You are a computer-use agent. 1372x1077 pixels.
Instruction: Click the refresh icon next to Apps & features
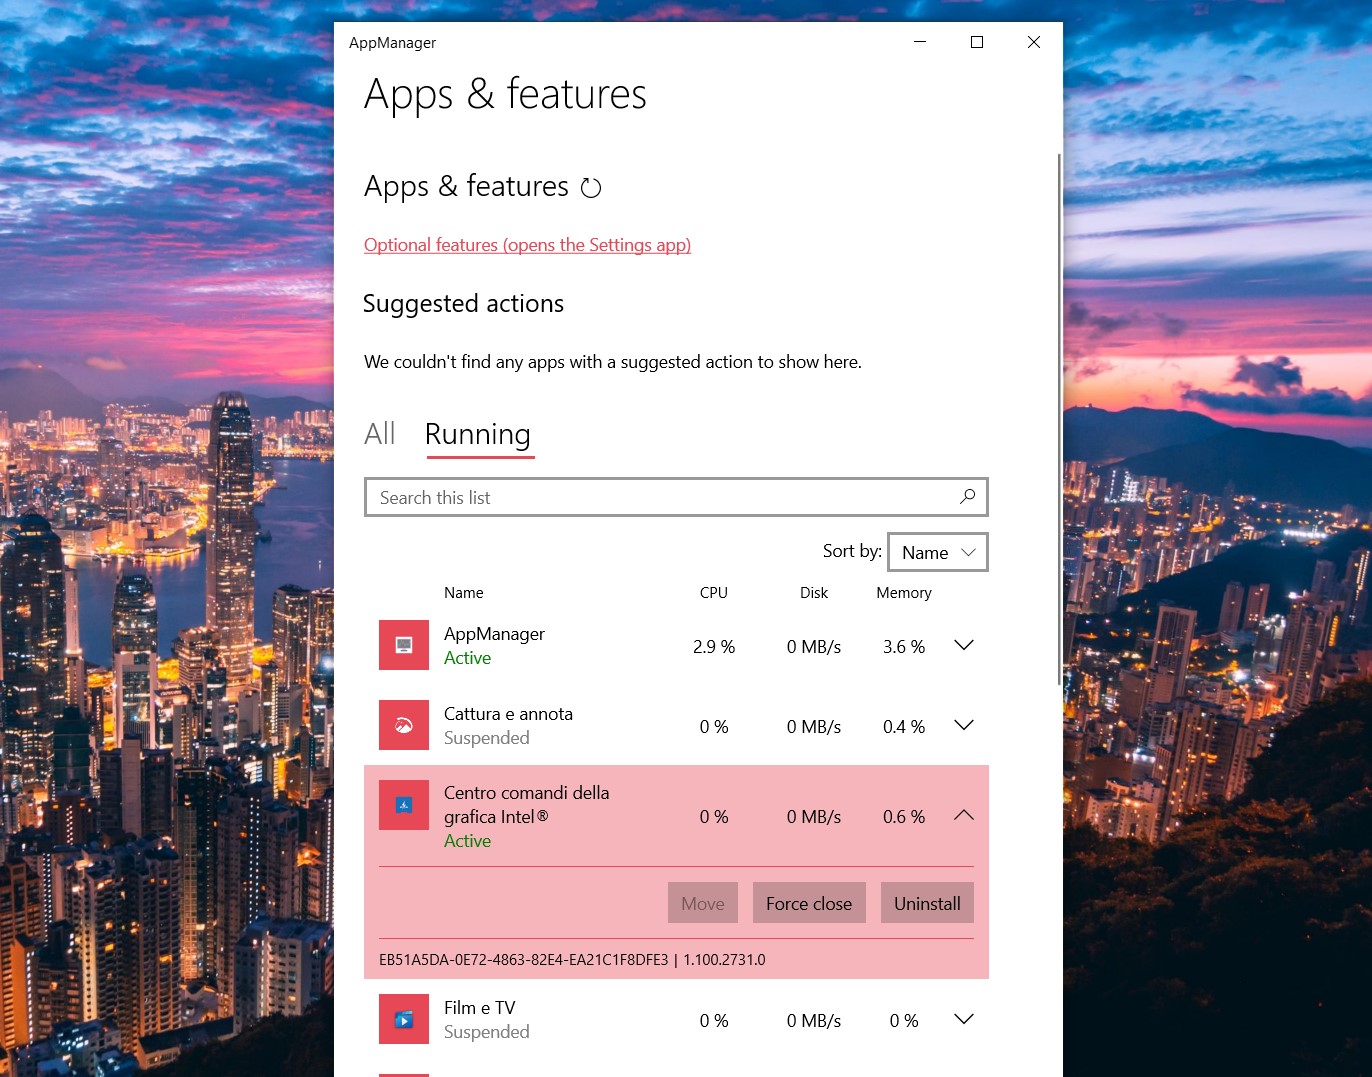click(591, 188)
